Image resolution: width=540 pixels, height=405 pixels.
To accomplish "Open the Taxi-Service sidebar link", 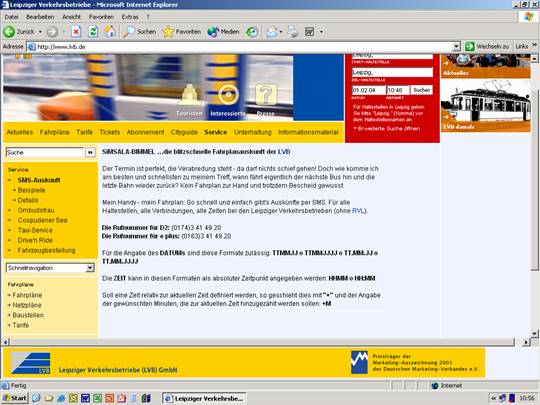I will 35,230.
